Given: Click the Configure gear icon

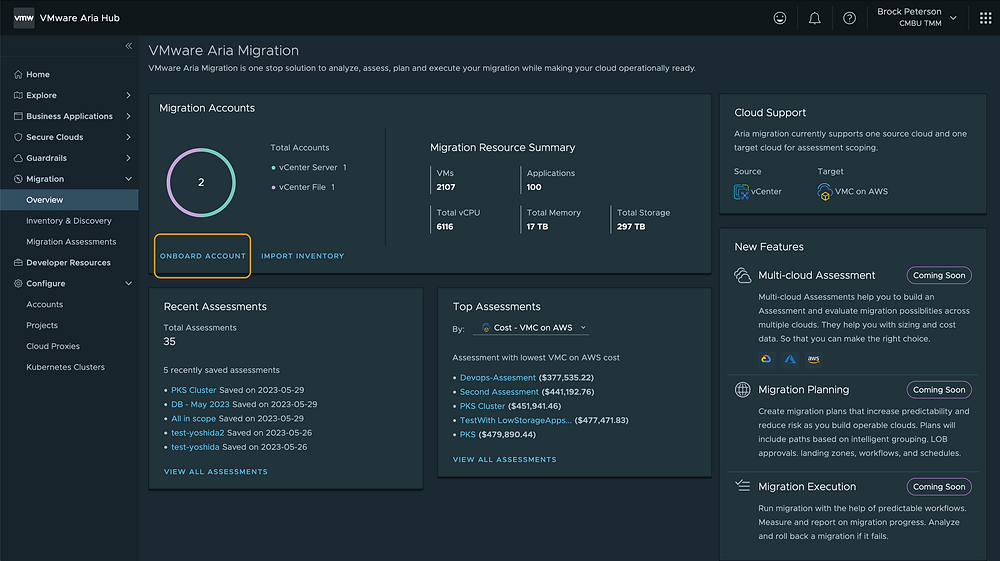Looking at the screenshot, I should (18, 284).
